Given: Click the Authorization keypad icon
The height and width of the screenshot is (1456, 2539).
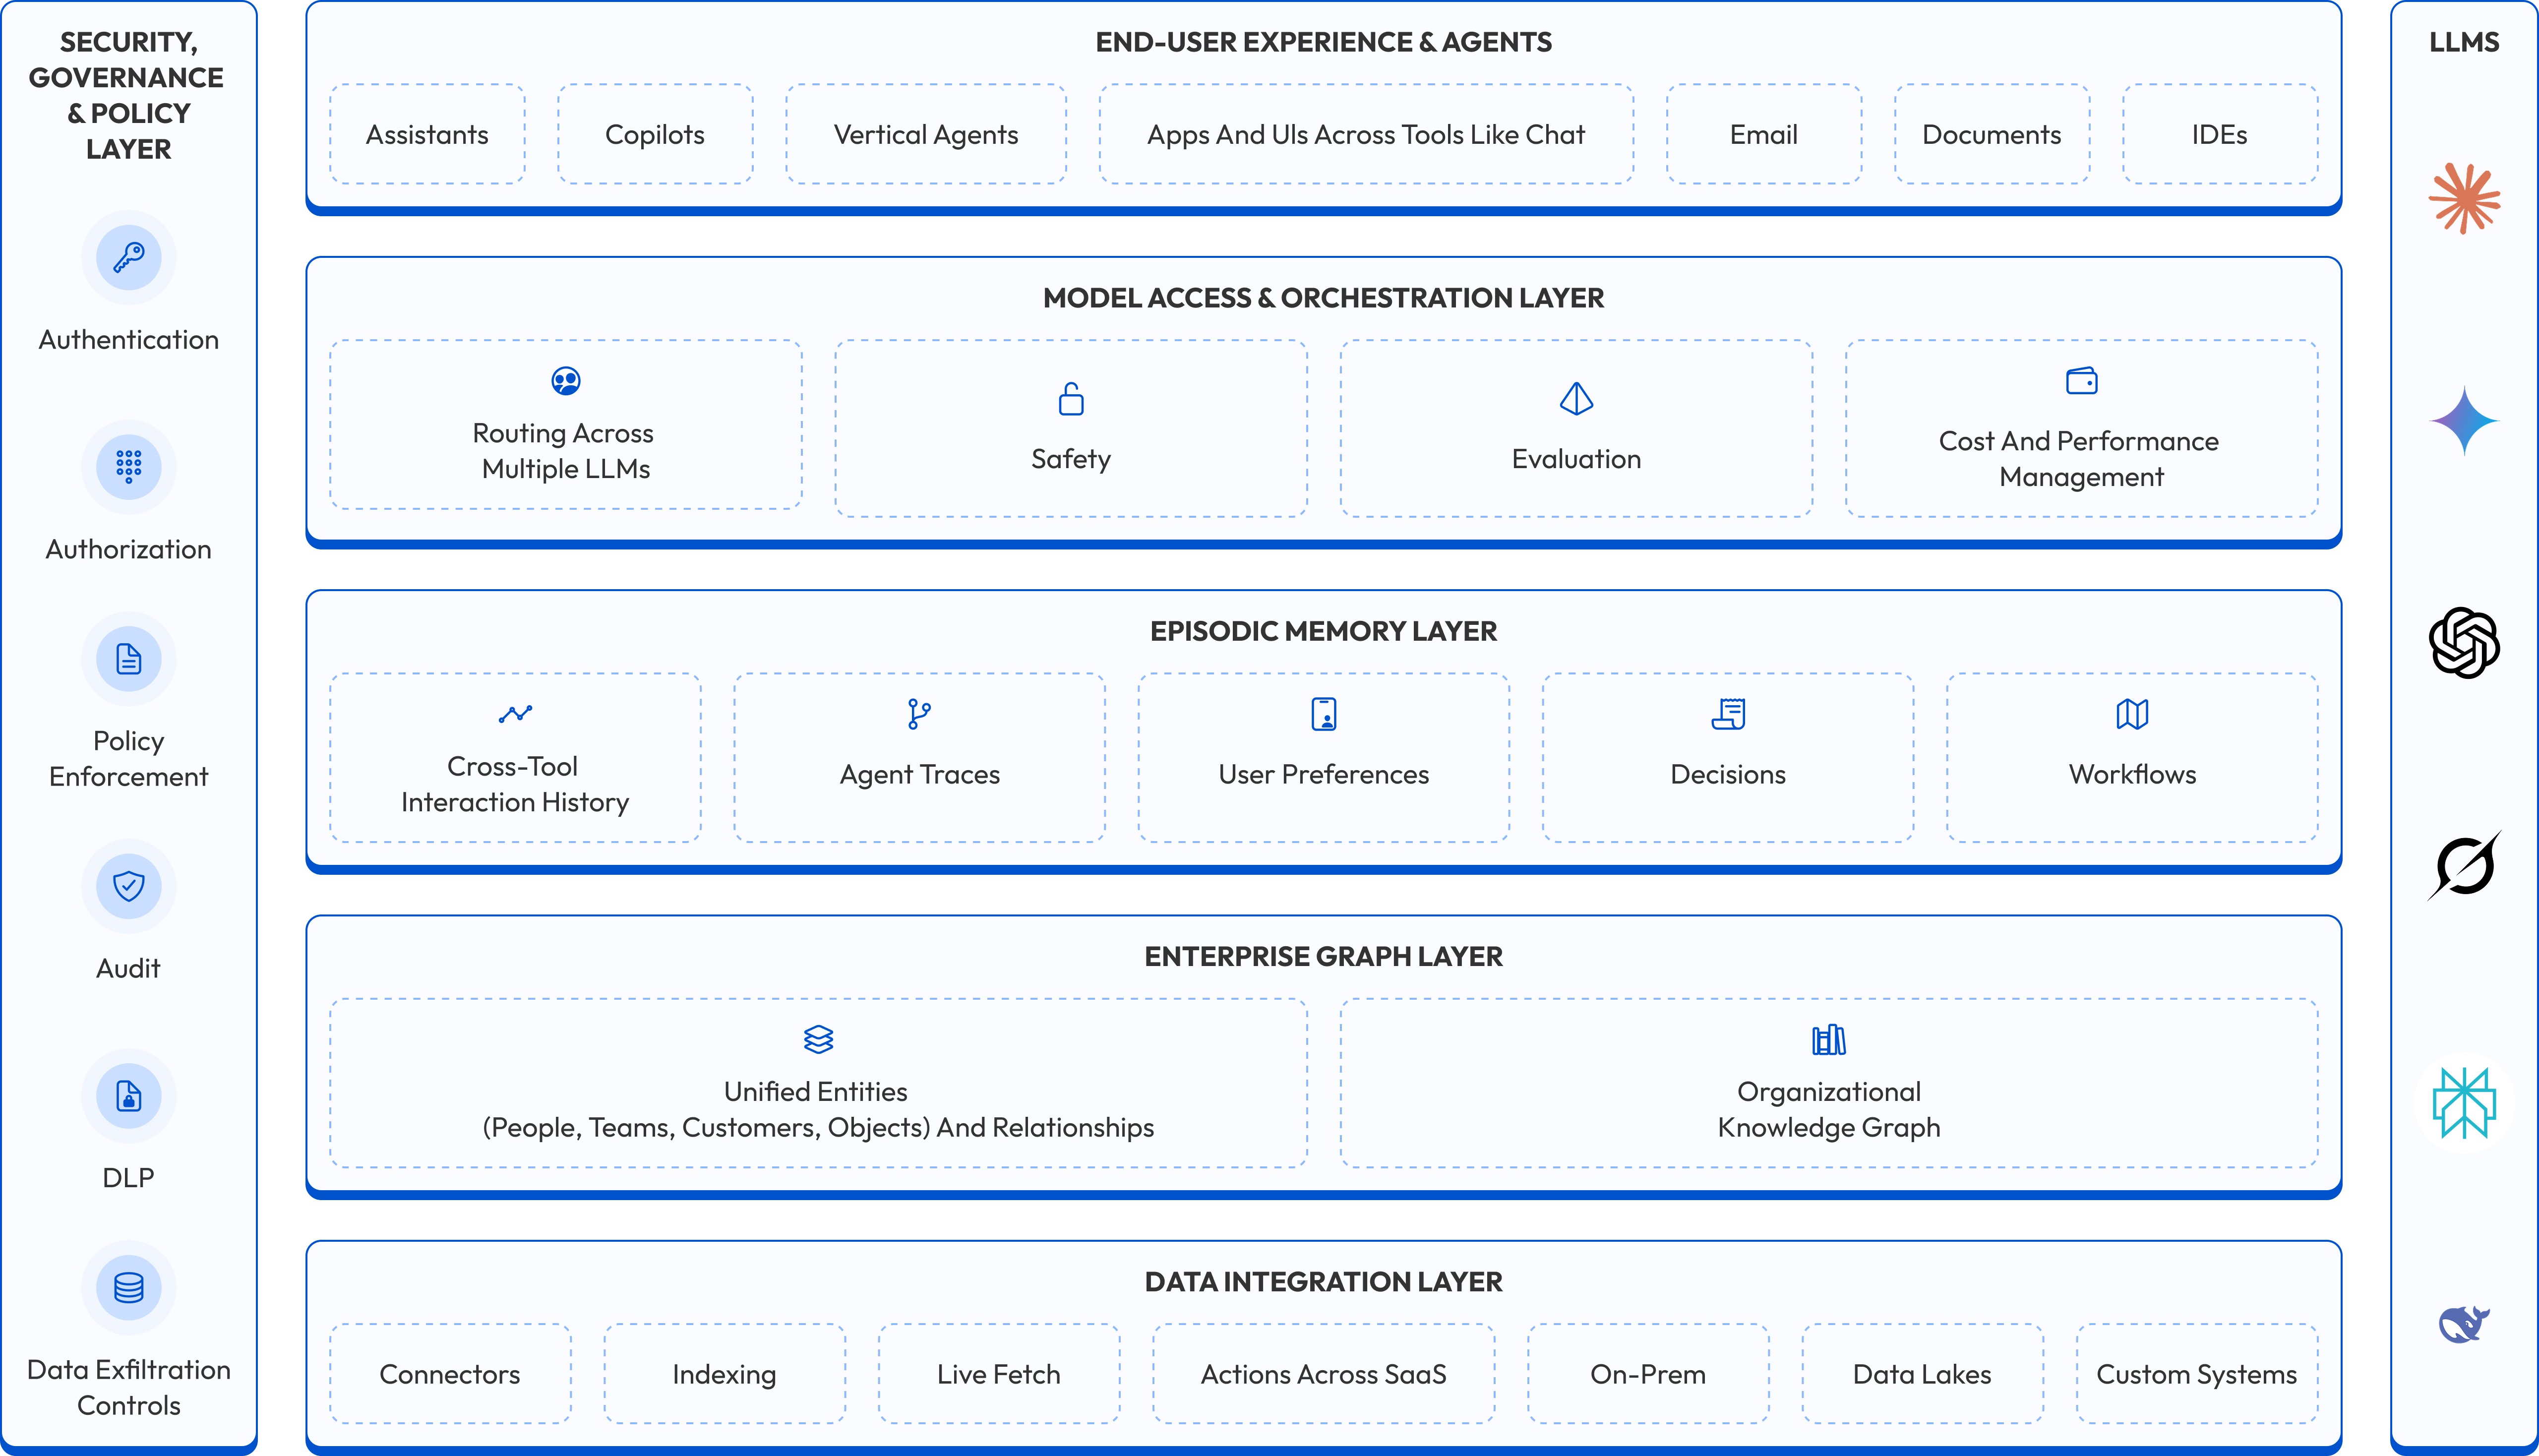Looking at the screenshot, I should 128,467.
